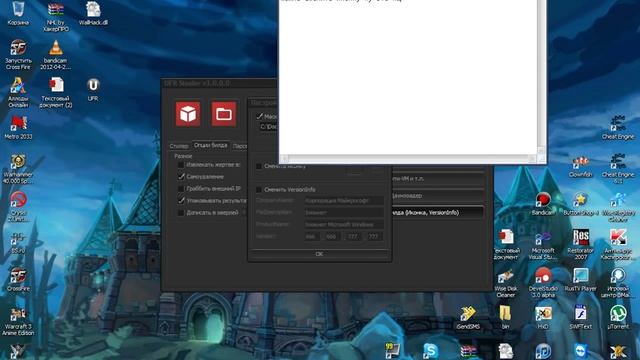The image size is (640, 360).
Task: Open the Microsoft Visual Studio shortcut
Action: pos(542,244)
